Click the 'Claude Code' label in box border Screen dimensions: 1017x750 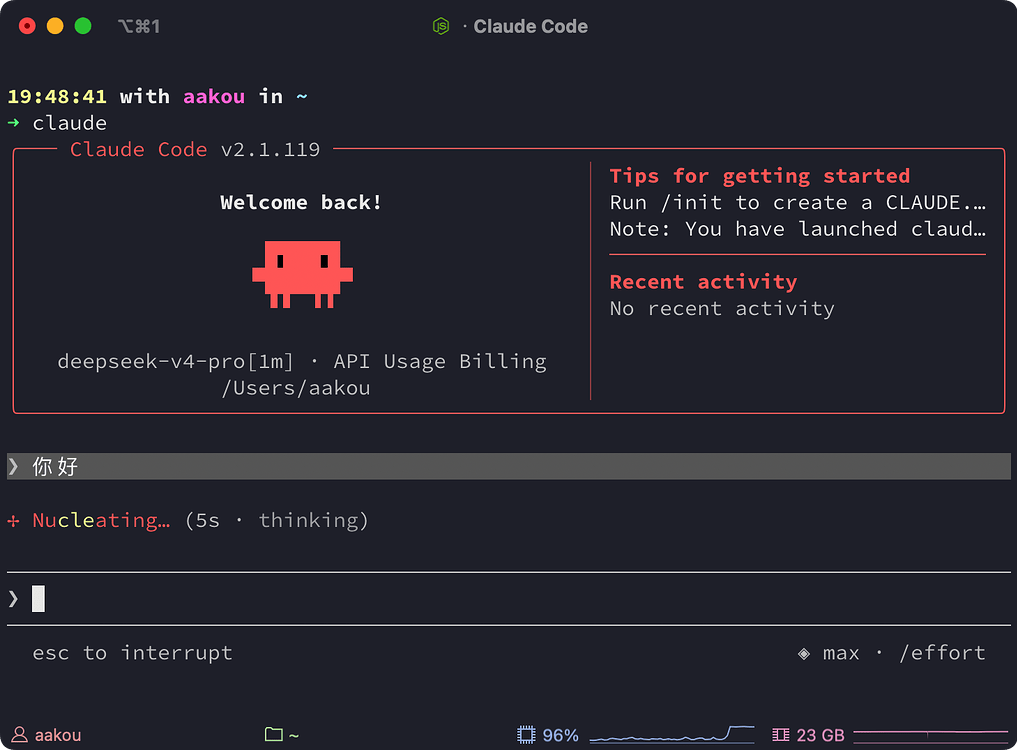(x=139, y=149)
